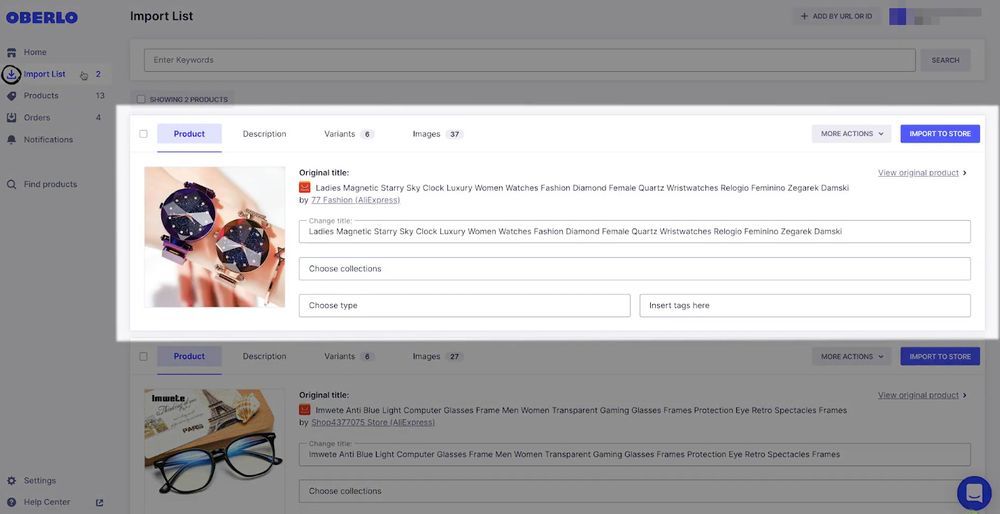Click the Enter Keywords search field
Screen dimensions: 1000x514
pos(530,60)
